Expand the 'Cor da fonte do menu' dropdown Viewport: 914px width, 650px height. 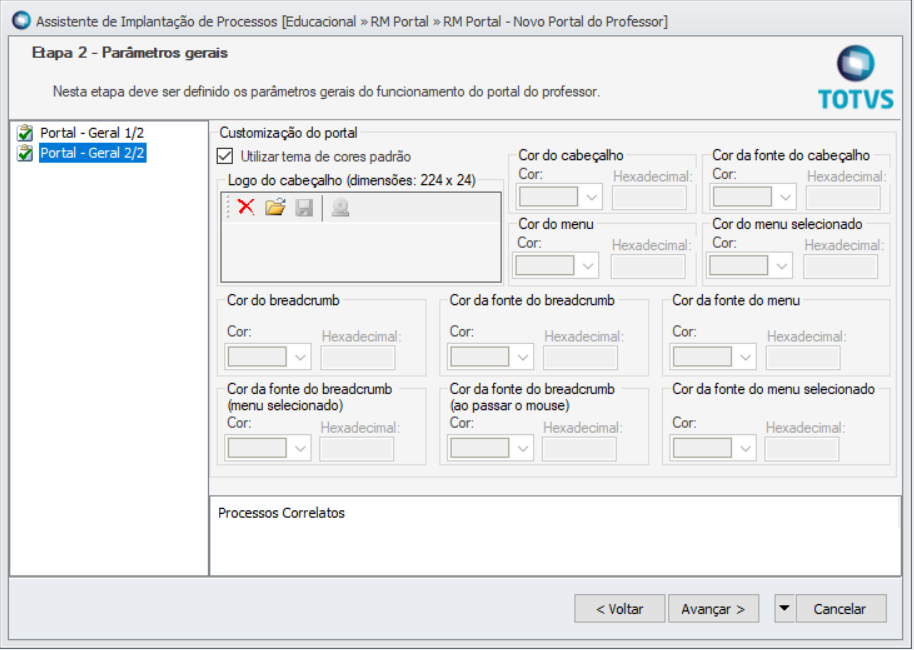tap(745, 357)
